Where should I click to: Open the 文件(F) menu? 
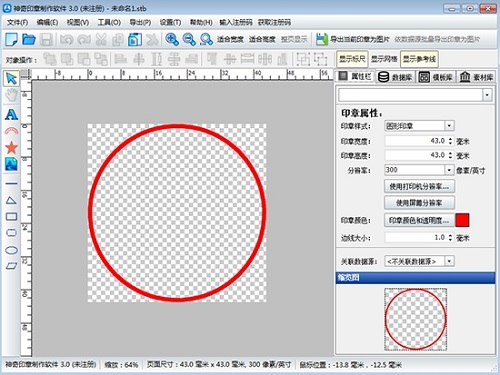click(x=18, y=22)
